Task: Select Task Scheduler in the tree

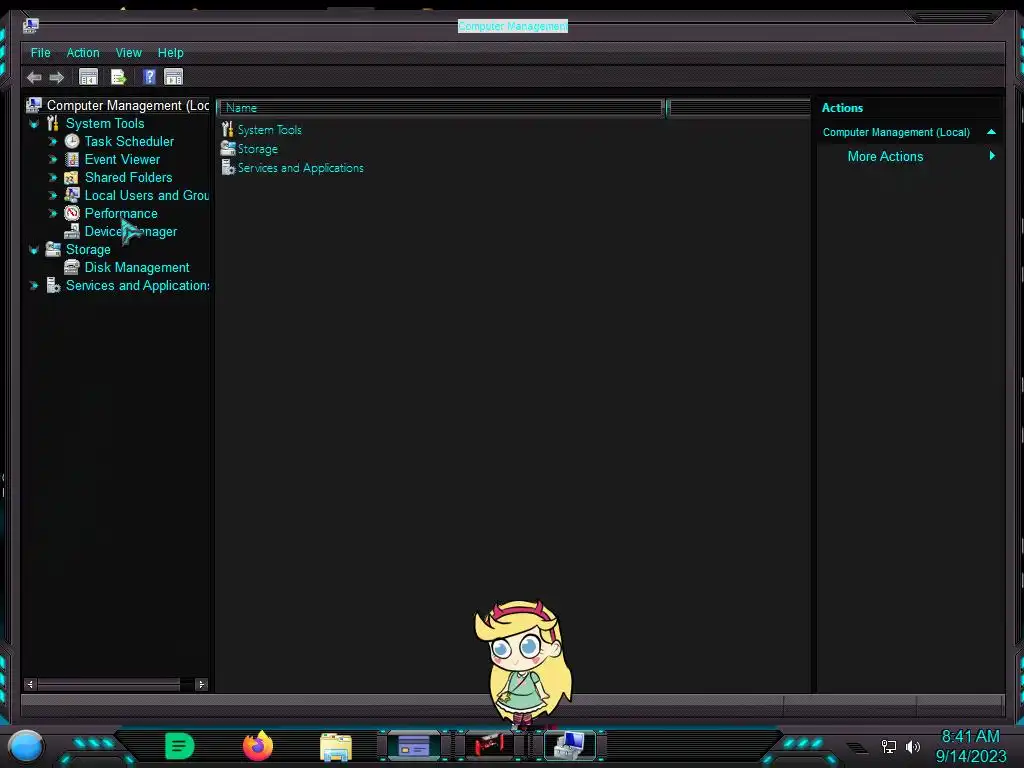Action: tap(129, 141)
